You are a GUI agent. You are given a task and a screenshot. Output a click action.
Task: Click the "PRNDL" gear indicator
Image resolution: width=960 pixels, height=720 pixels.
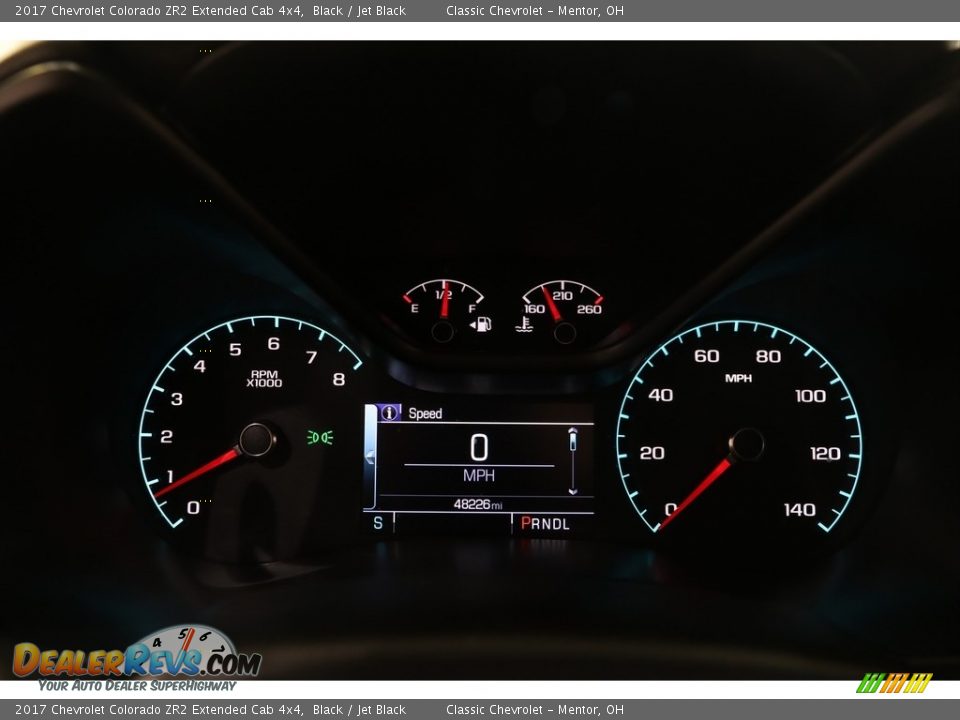tap(545, 523)
